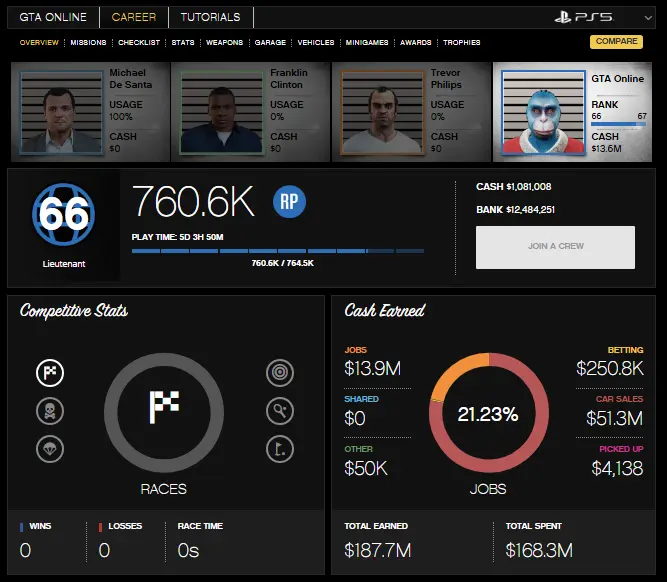The height and width of the screenshot is (582, 667).
Task: Select the Races checkered flag icon
Action: [x=50, y=374]
